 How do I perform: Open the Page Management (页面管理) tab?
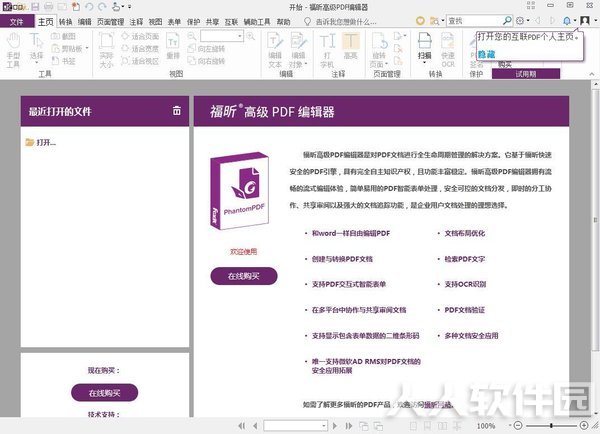(x=111, y=22)
